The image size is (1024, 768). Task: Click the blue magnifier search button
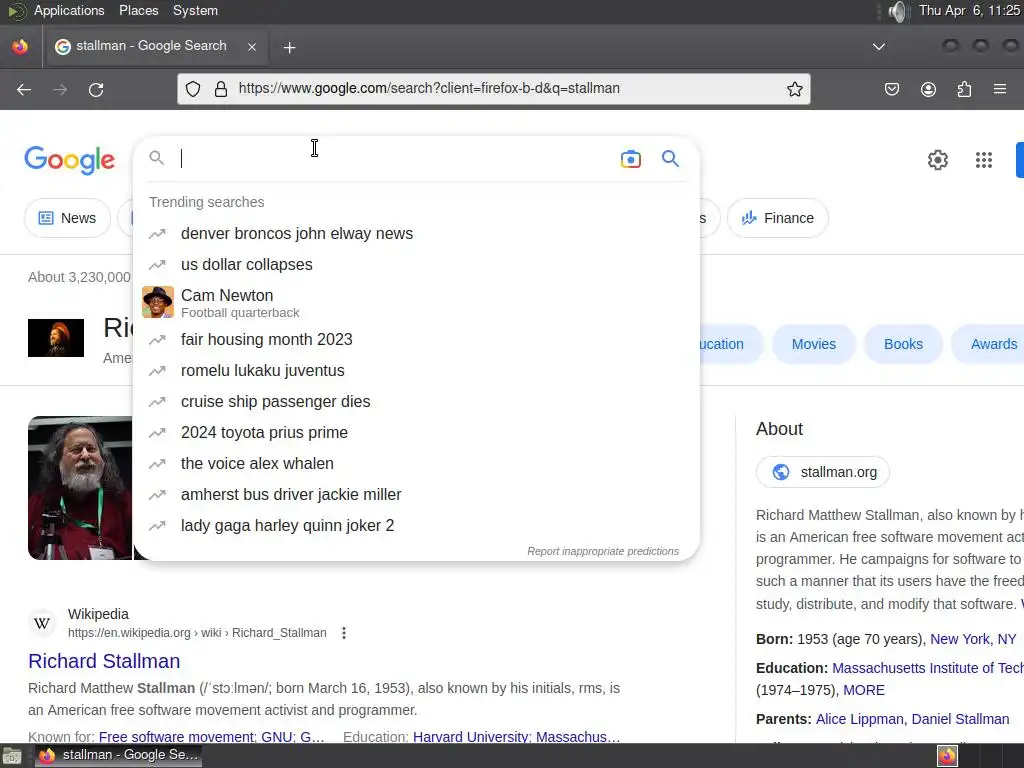click(x=670, y=158)
